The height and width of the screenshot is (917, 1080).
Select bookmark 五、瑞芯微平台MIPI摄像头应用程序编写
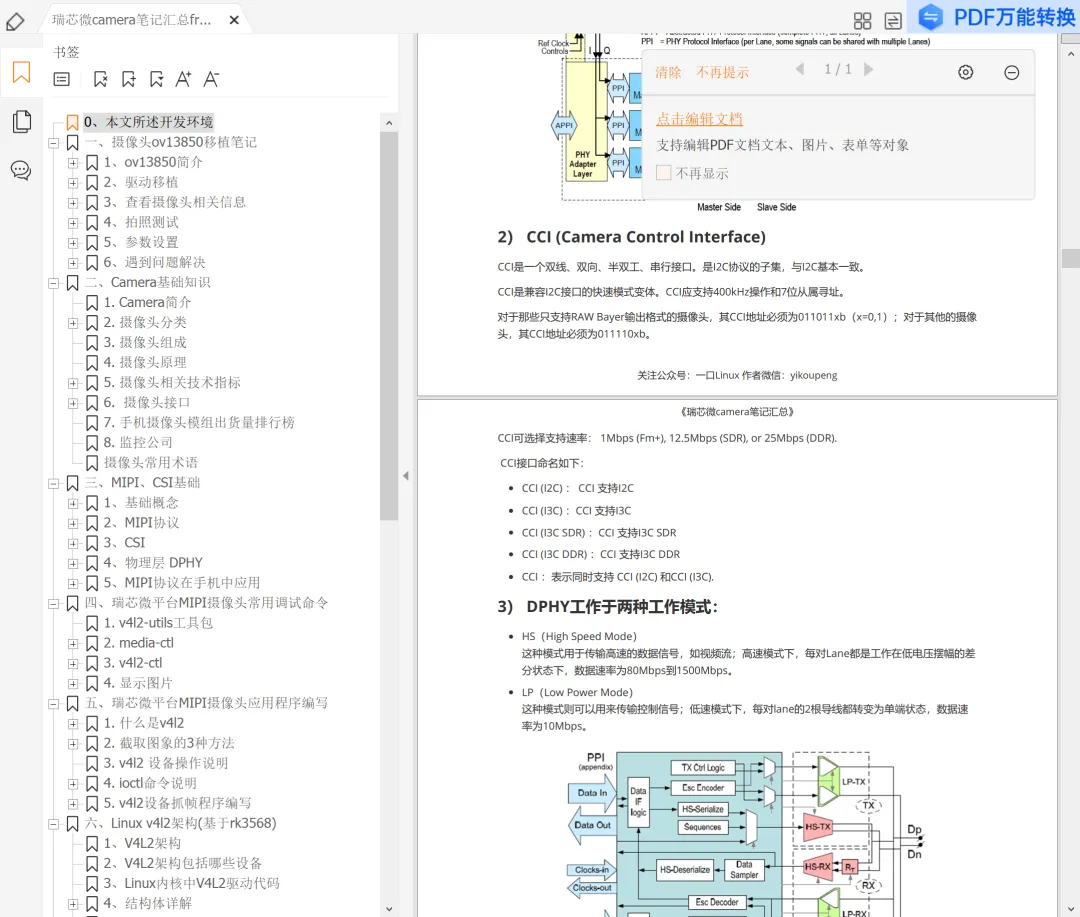pos(206,703)
